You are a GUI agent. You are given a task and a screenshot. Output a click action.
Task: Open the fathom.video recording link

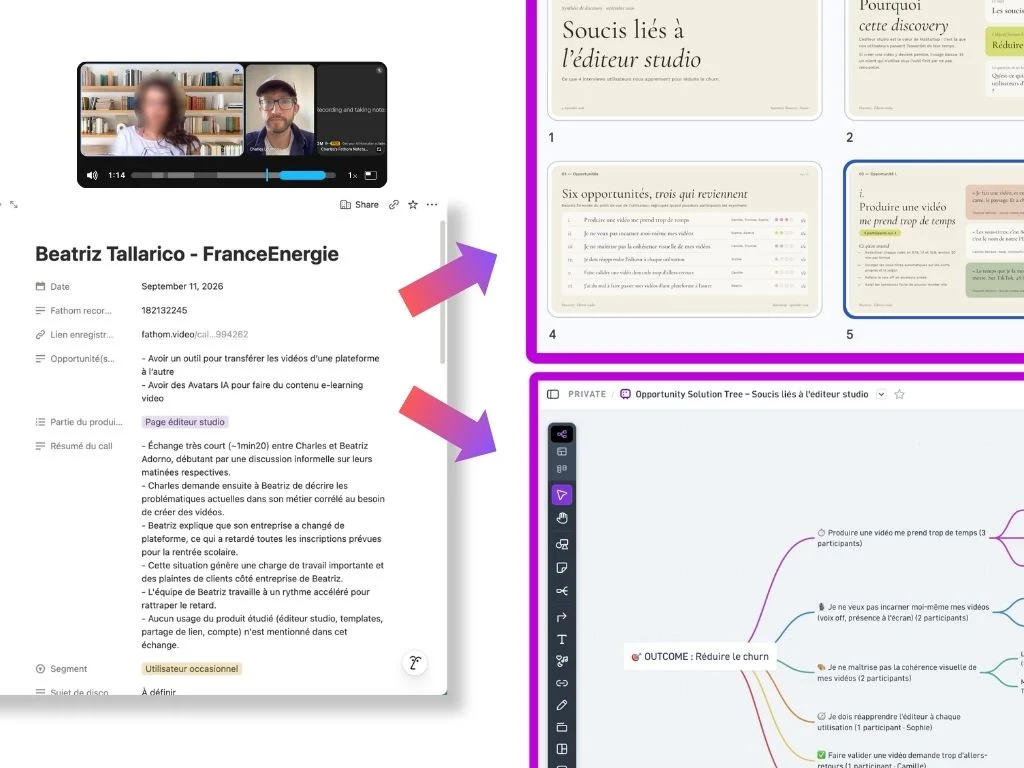pyautogui.click(x=195, y=334)
